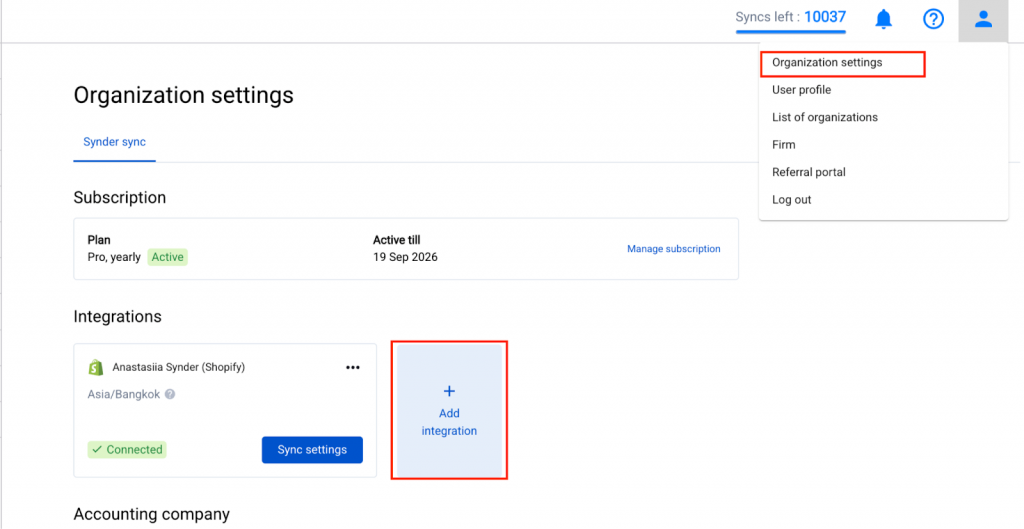
Task: Add a new integration
Action: 449,410
